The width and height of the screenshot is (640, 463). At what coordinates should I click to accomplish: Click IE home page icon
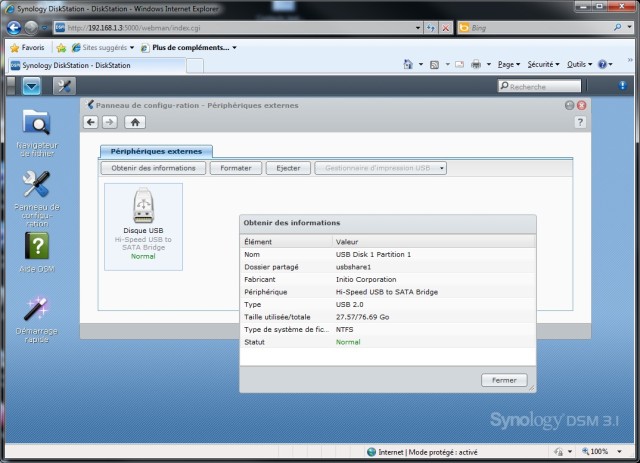coord(408,64)
